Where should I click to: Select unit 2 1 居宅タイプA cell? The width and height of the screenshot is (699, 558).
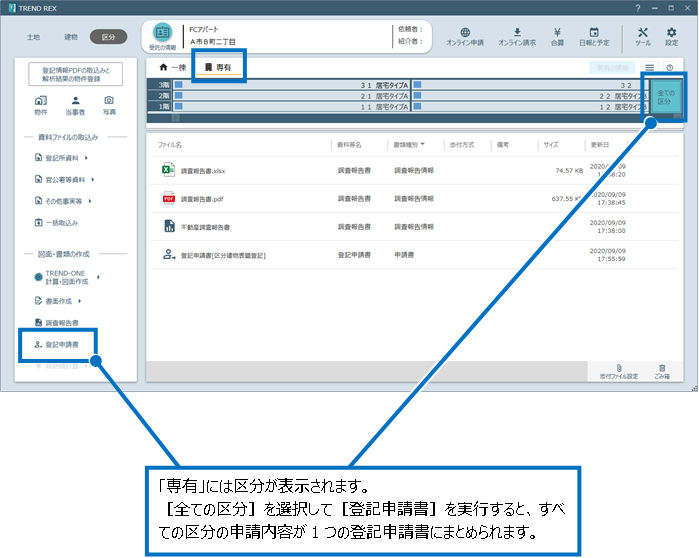pyautogui.click(x=292, y=95)
